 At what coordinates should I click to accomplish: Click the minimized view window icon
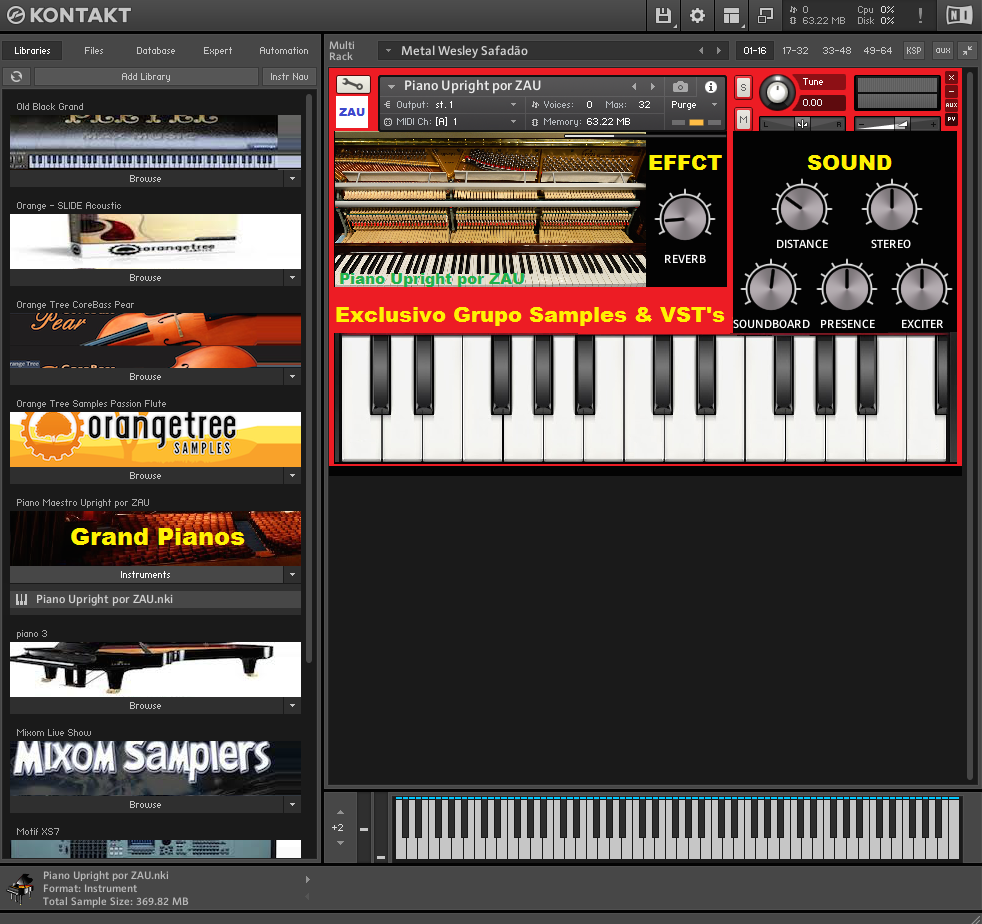[765, 16]
